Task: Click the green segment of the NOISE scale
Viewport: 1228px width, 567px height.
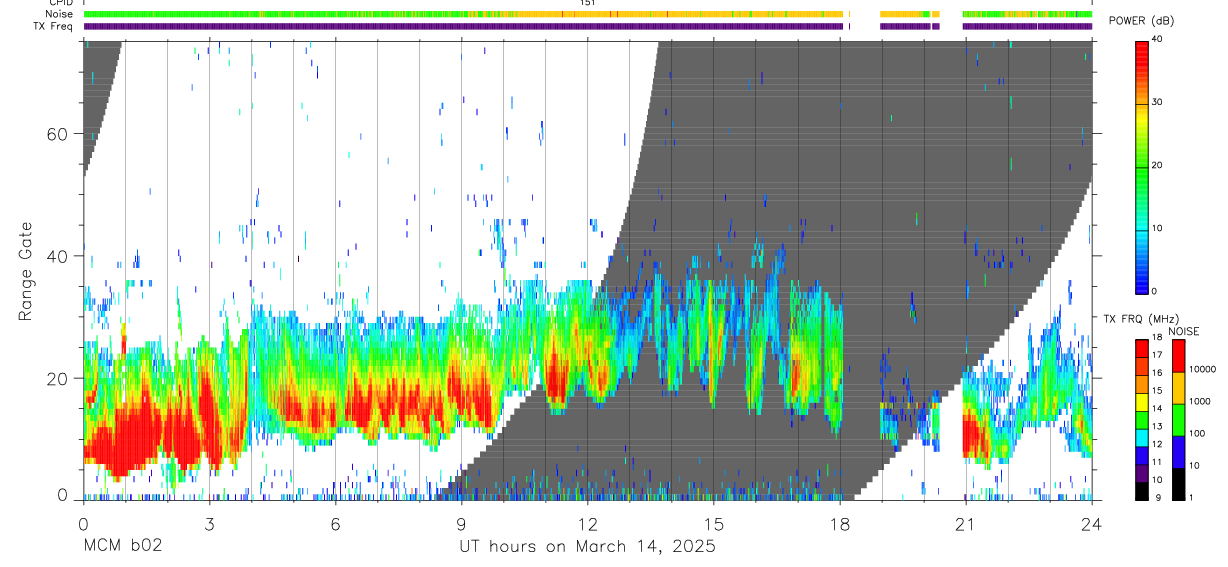Action: coord(1179,419)
